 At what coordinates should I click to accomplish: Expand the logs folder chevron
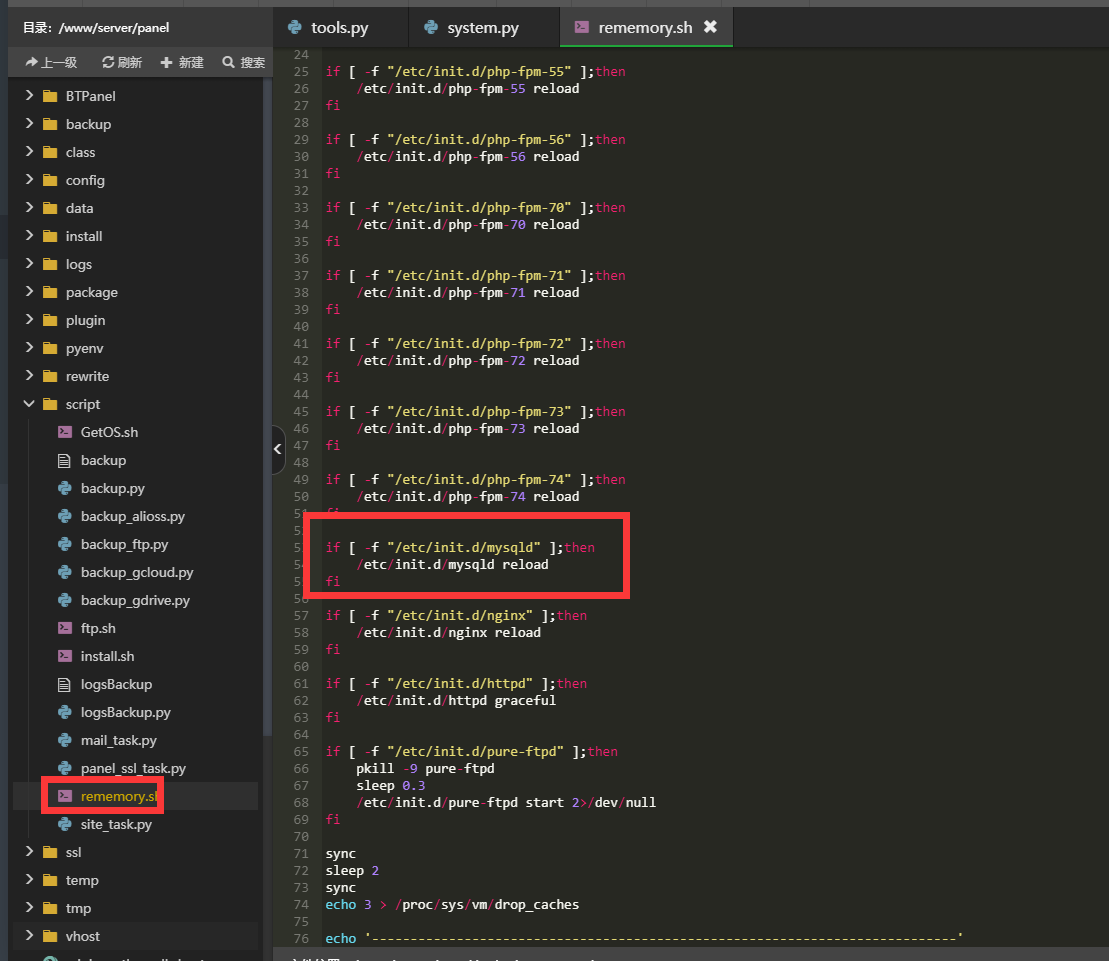[x=29, y=264]
